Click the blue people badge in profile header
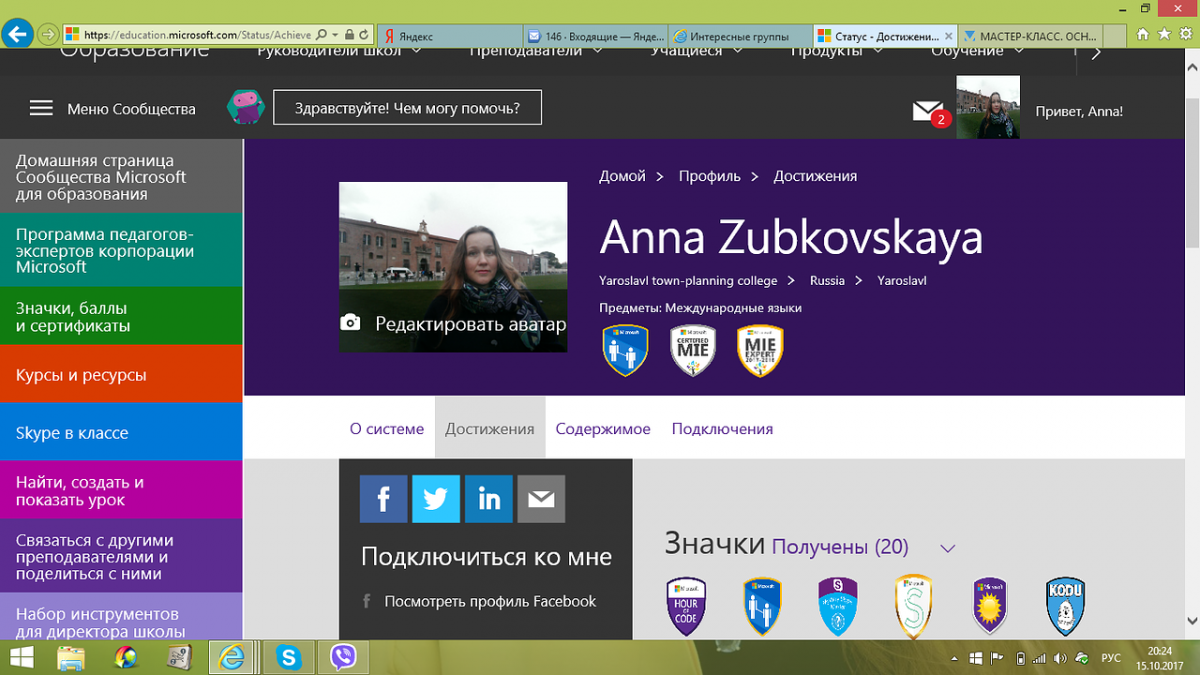Viewport: 1200px width, 675px height. [626, 350]
